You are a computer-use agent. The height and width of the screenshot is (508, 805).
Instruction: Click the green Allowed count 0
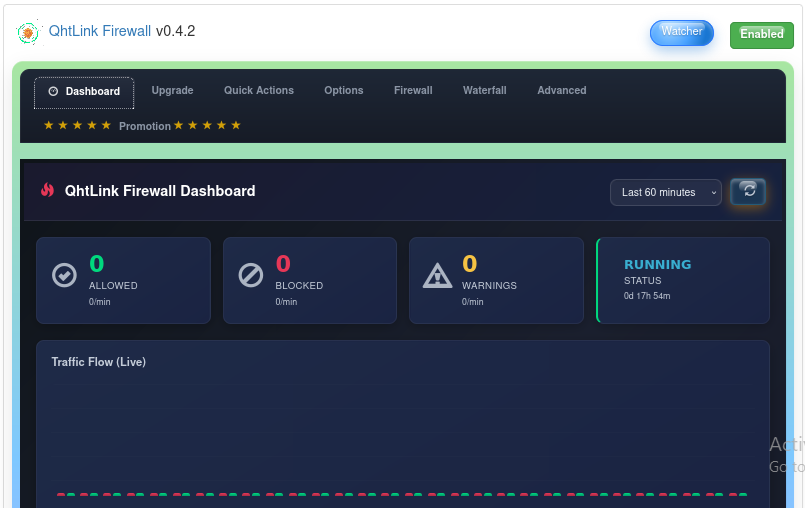pyautogui.click(x=97, y=264)
